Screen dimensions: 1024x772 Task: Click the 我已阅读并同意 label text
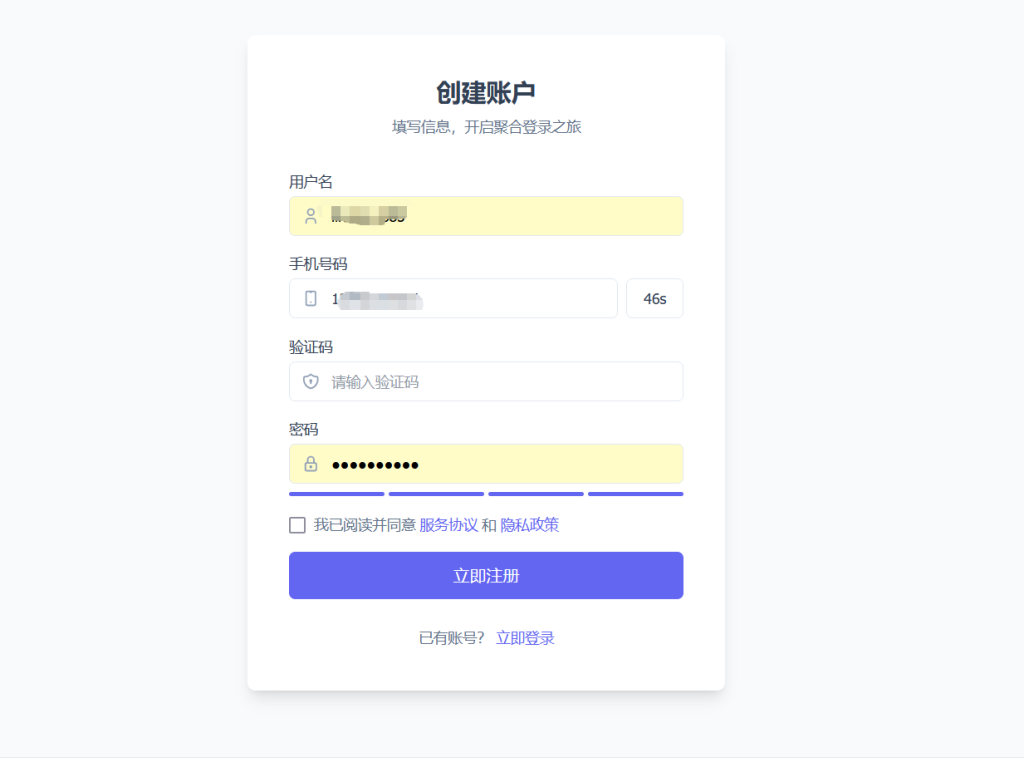[x=364, y=525]
